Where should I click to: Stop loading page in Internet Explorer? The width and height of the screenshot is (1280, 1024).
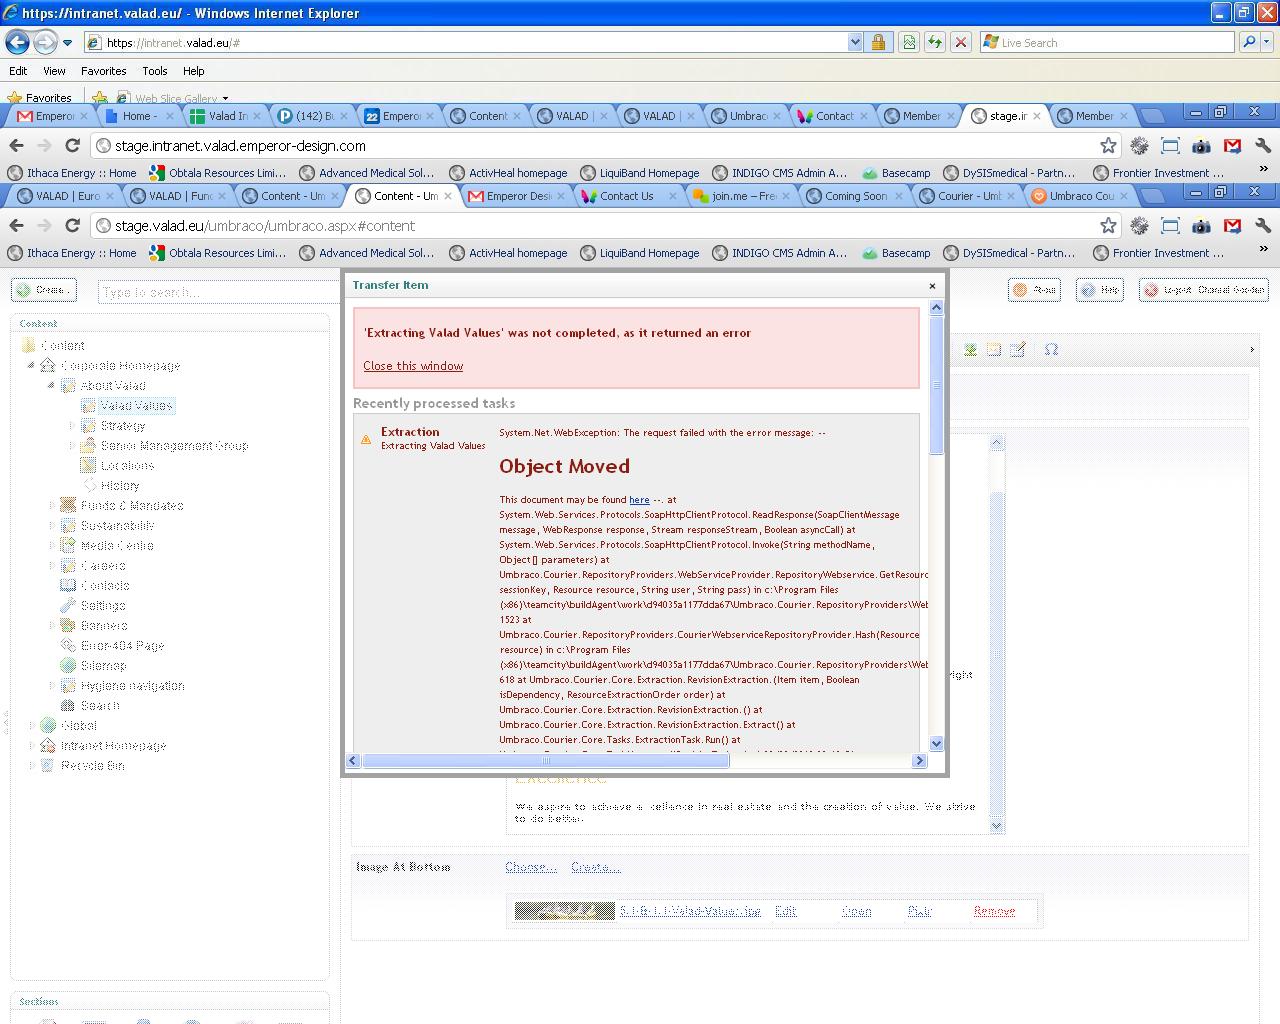pos(960,42)
